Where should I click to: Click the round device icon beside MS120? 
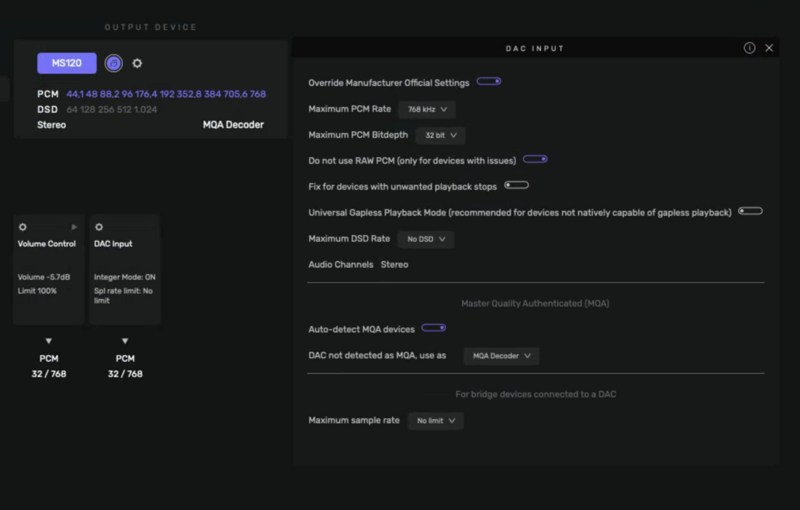(114, 63)
